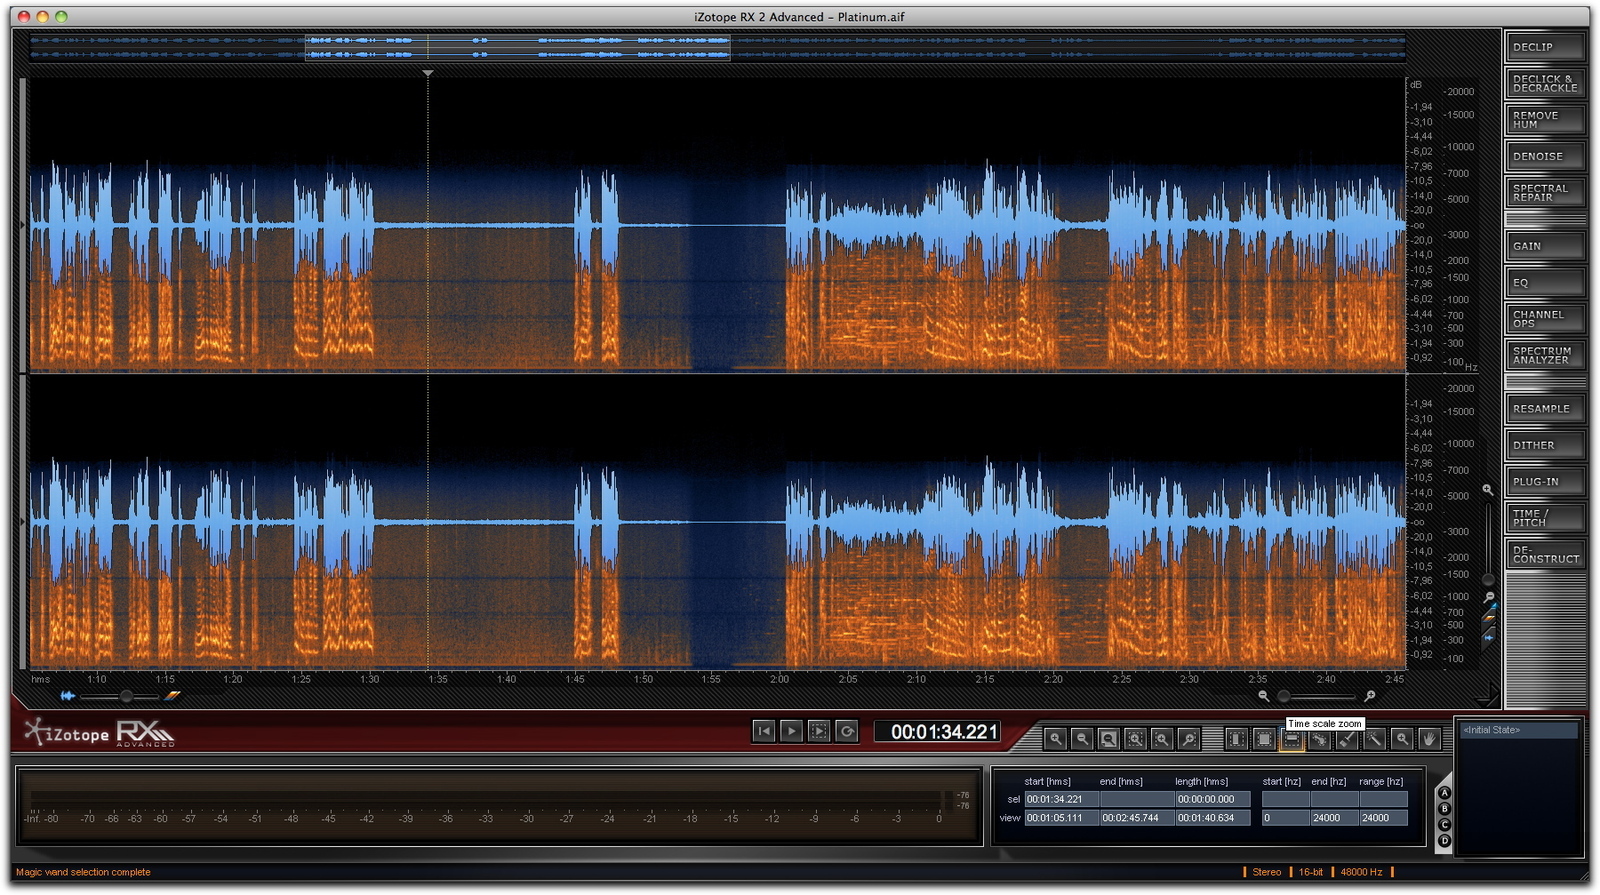The height and width of the screenshot is (895, 1600).
Task: Click the 48000 Hz status bar entry
Action: (x=1361, y=872)
